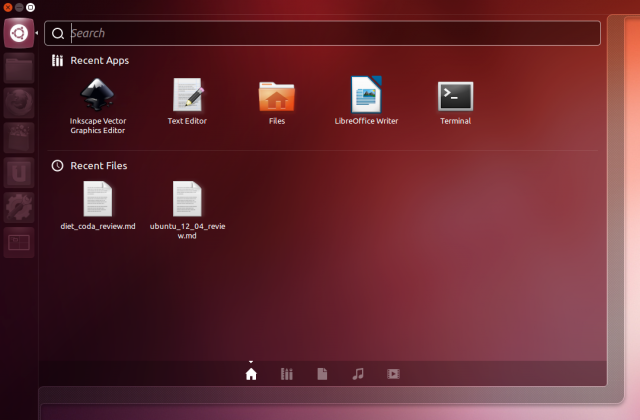Viewport: 640px width, 420px height.
Task: Switch to the Files lens
Action: pos(322,374)
